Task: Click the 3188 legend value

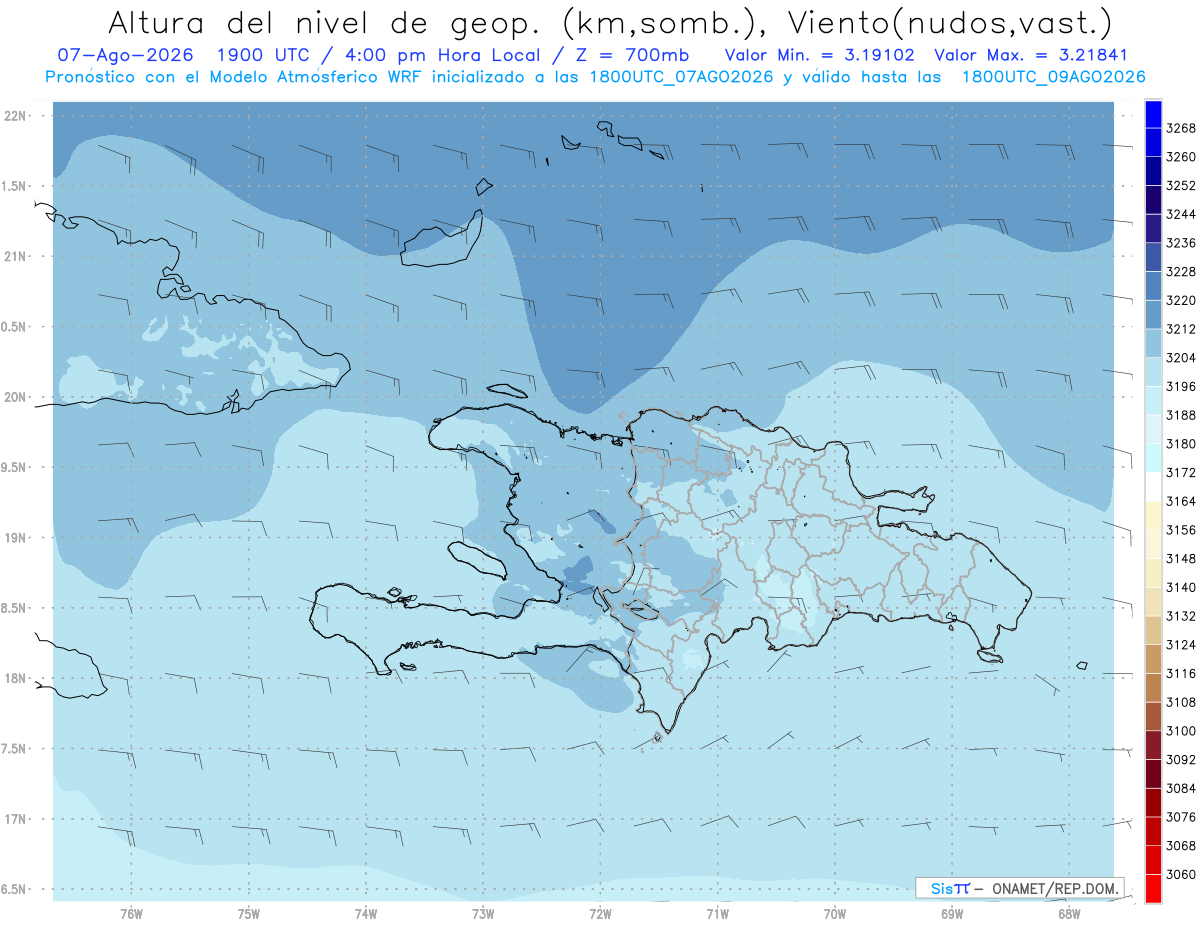Action: point(1181,415)
